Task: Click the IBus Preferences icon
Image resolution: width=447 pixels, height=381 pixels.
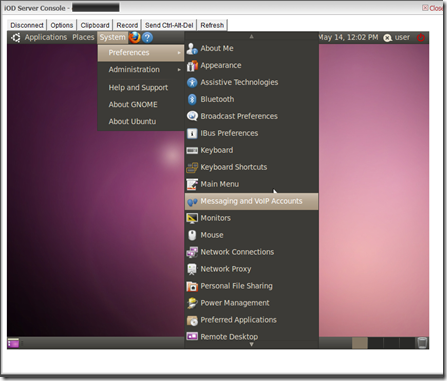Action: pyautogui.click(x=192, y=133)
